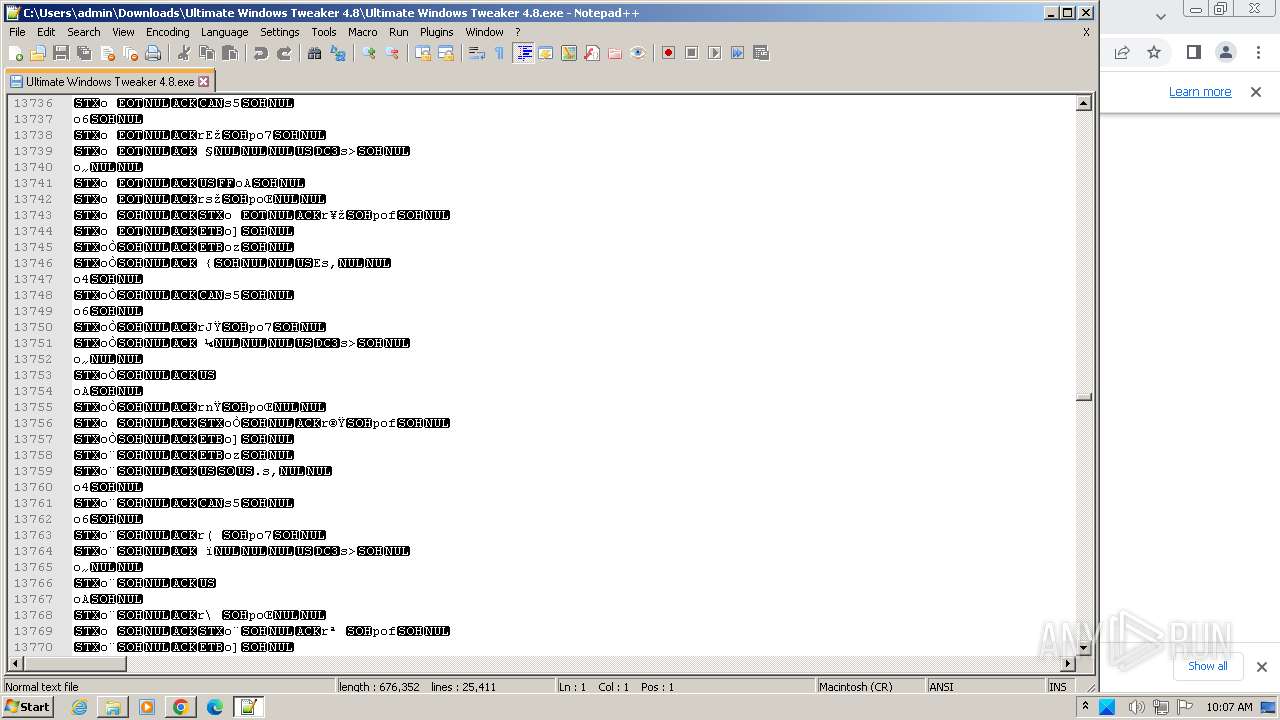Image resolution: width=1280 pixels, height=720 pixels.
Task: Create a new document with the New icon
Action: (x=16, y=53)
